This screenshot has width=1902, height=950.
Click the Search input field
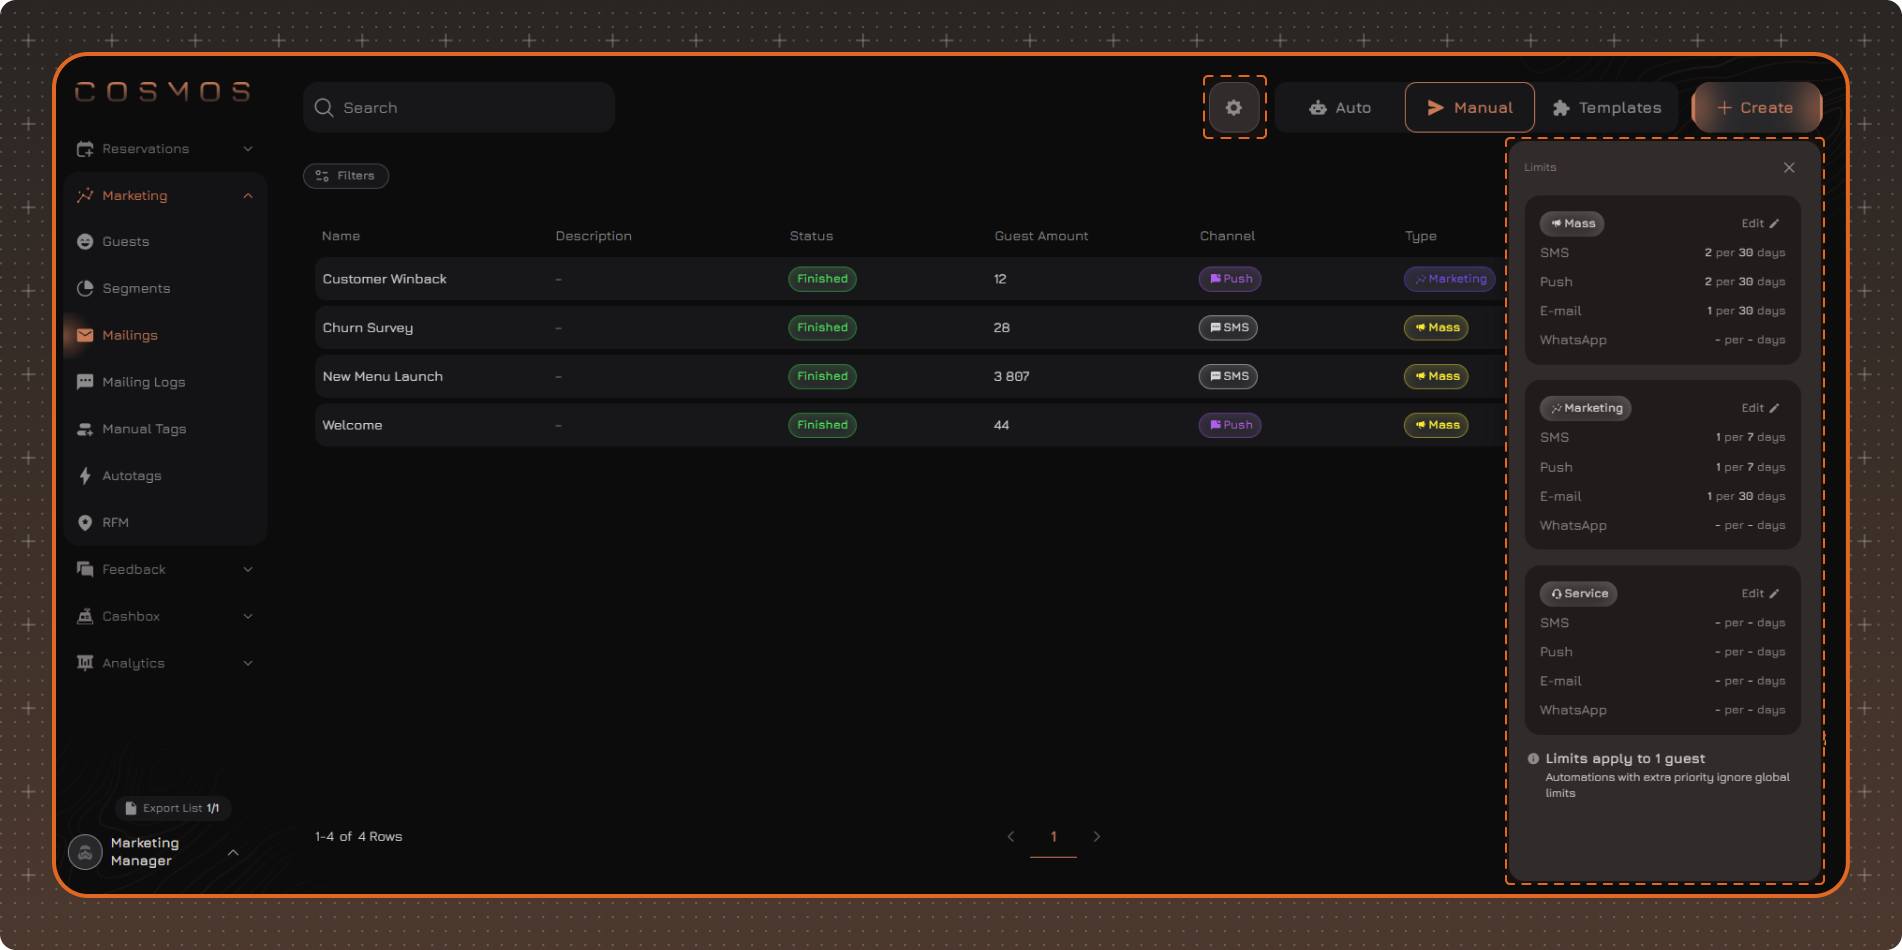[x=459, y=107]
